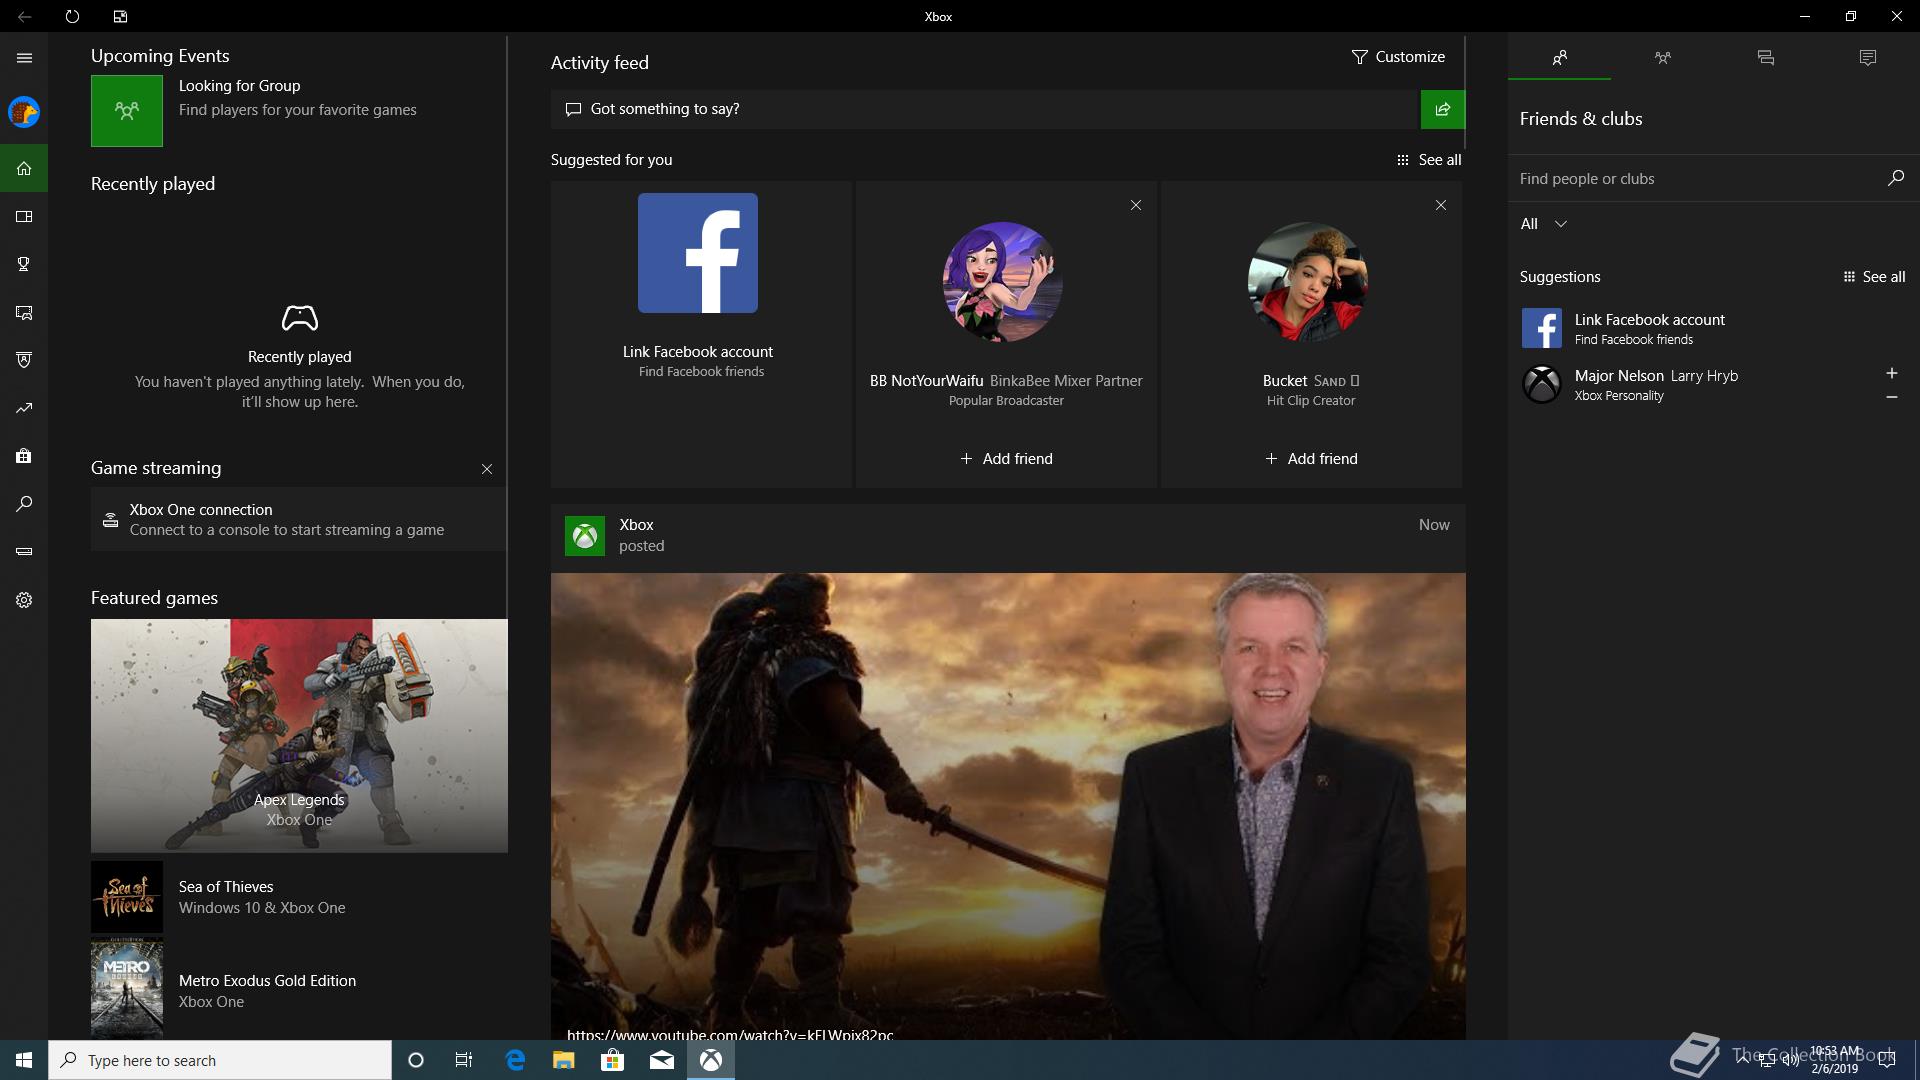Click the taskbar search box

point(220,1060)
